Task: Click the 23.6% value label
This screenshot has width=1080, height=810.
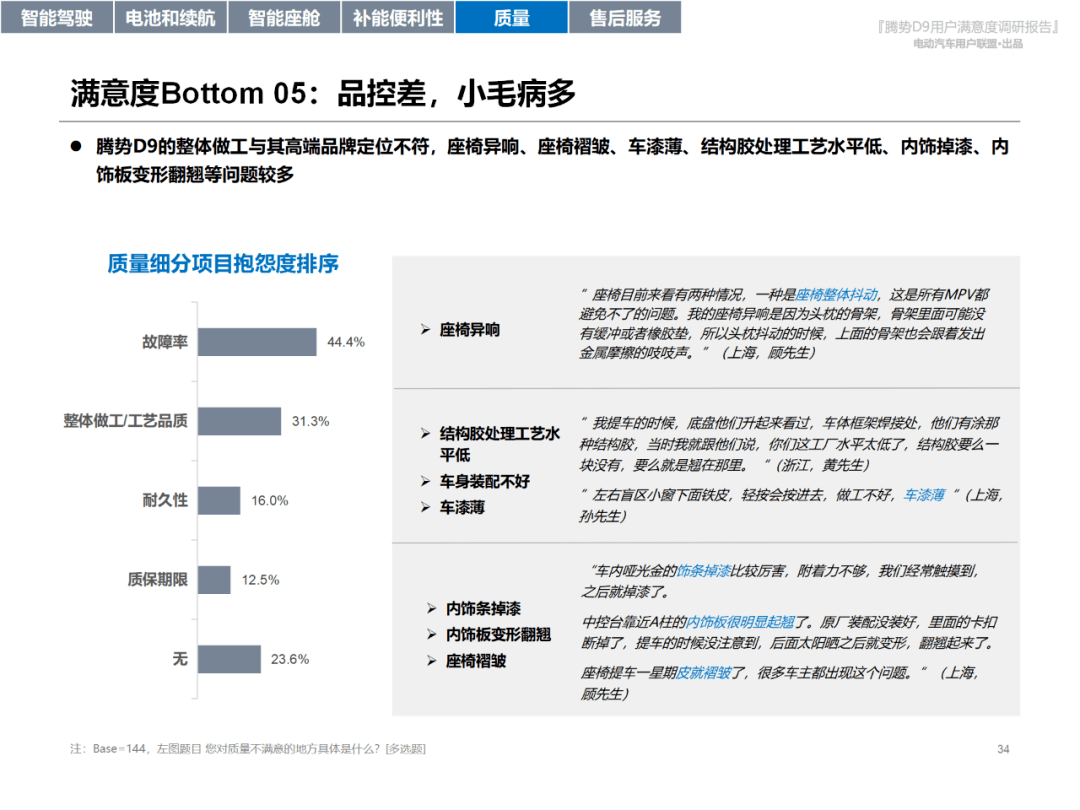Action: (290, 659)
